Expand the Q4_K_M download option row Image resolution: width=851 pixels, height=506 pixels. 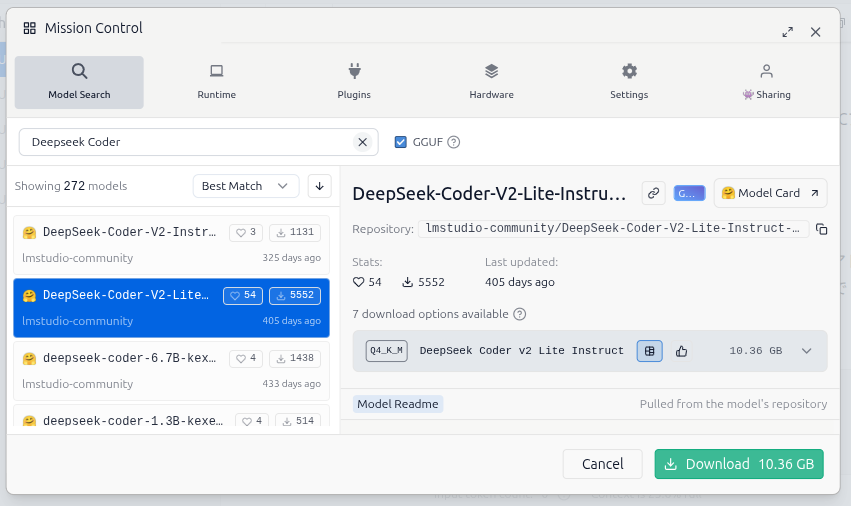coord(807,351)
